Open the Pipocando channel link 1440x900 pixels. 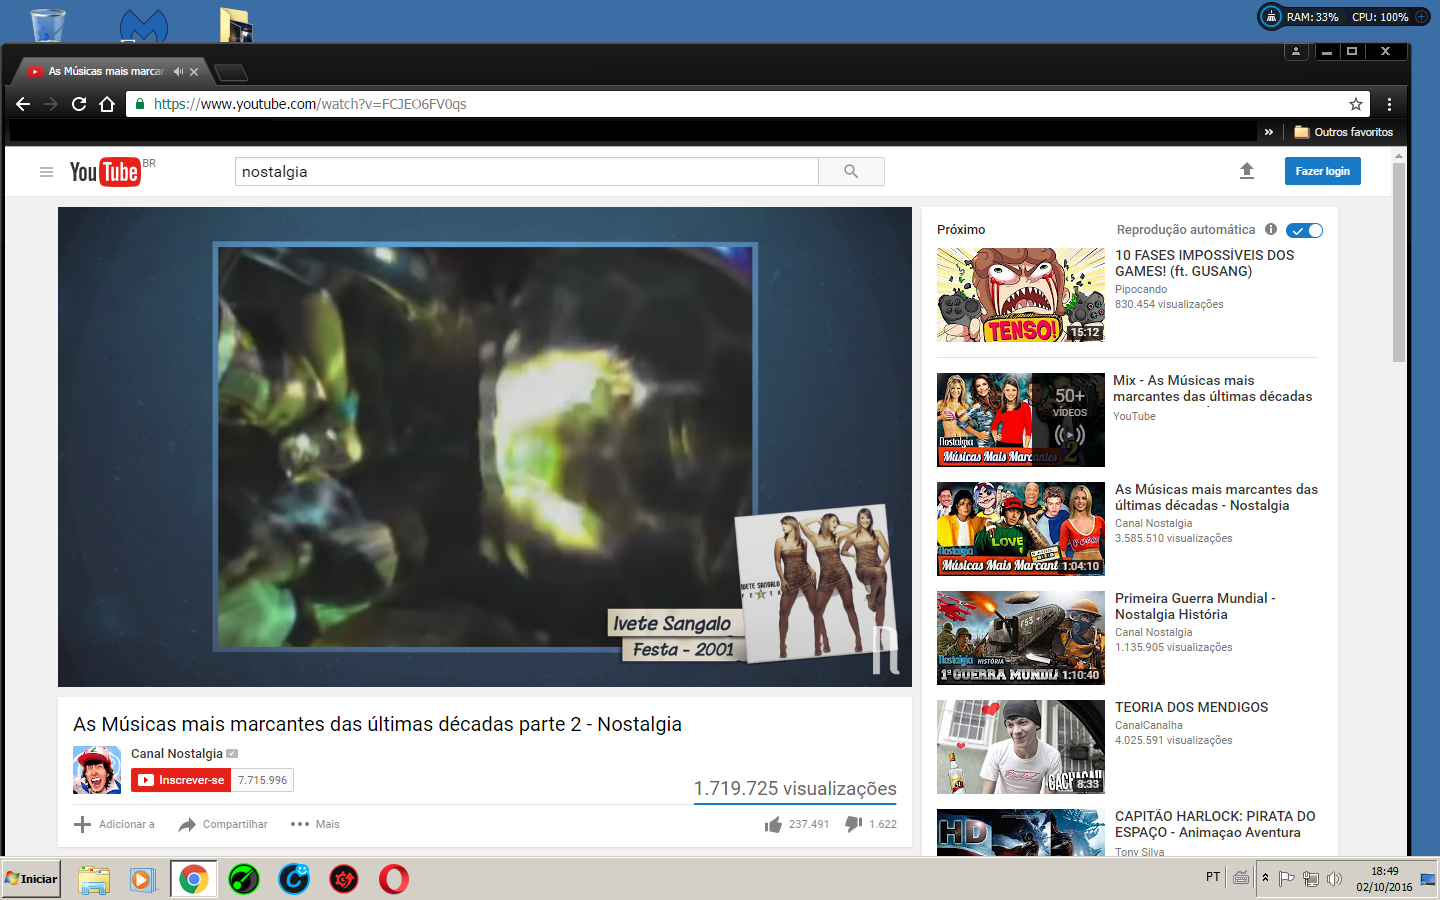coord(1141,289)
